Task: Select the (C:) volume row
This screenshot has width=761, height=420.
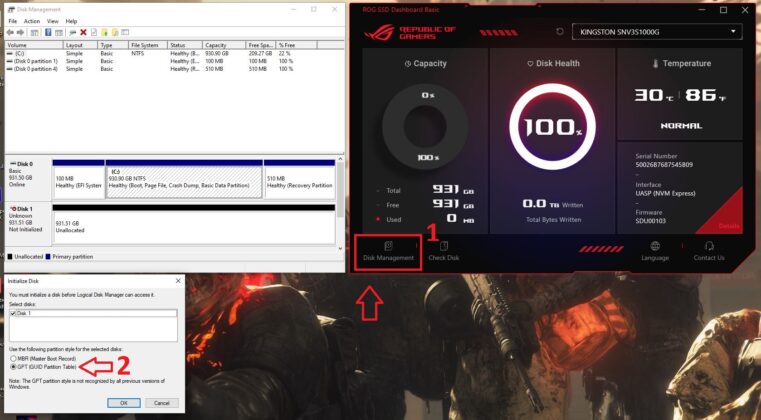Action: point(160,53)
